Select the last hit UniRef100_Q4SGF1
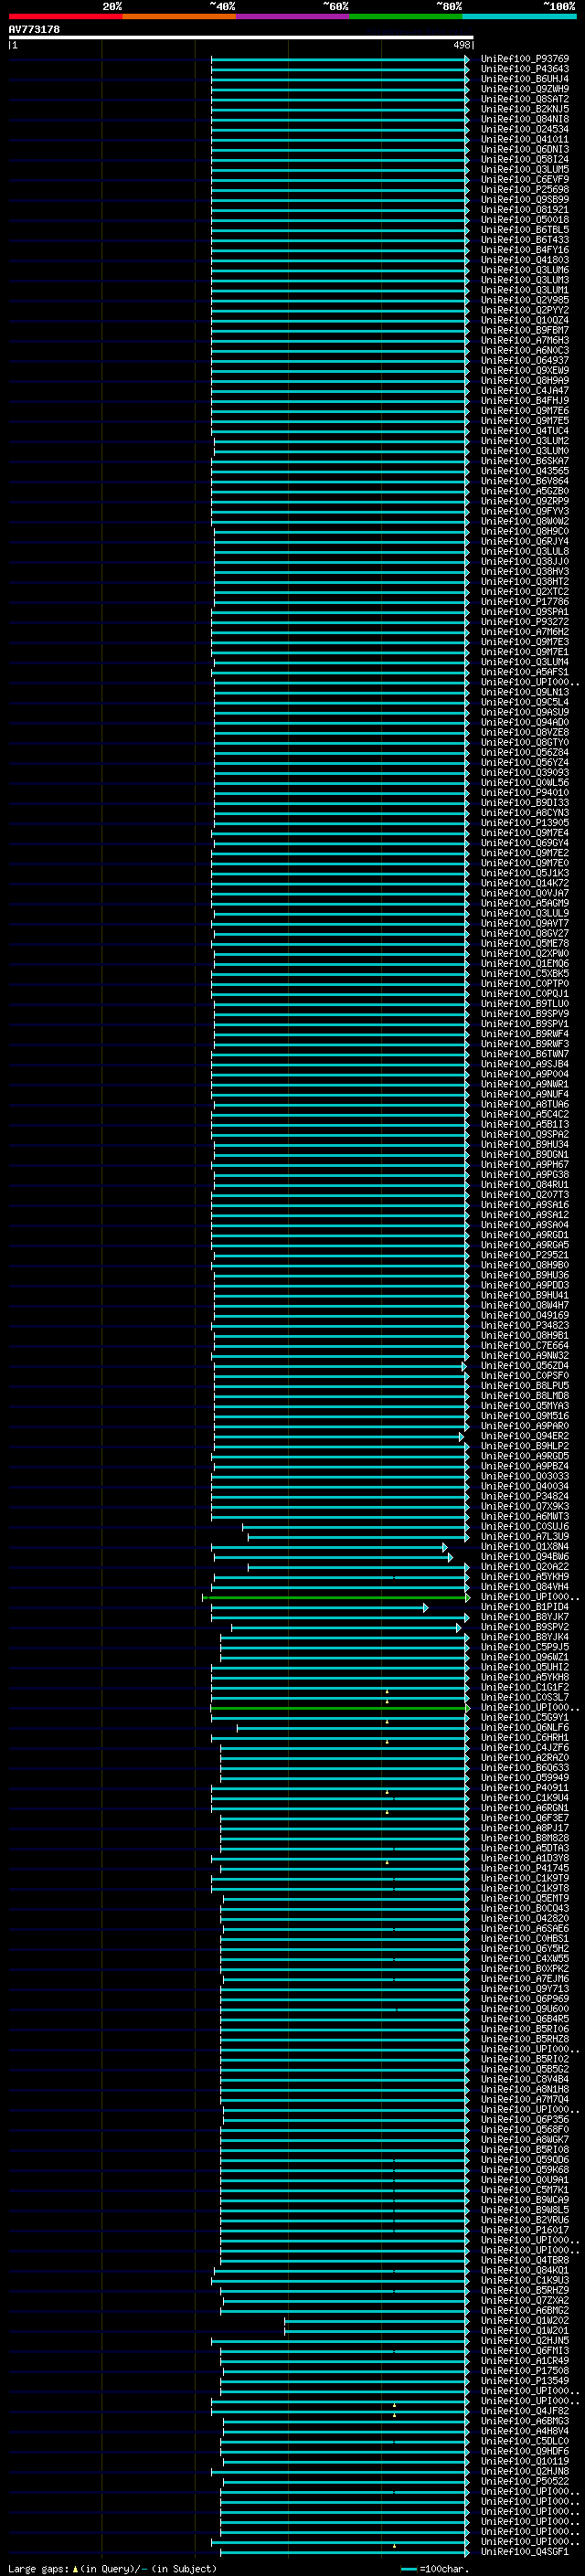This screenshot has height=2576, width=585. (524, 2552)
